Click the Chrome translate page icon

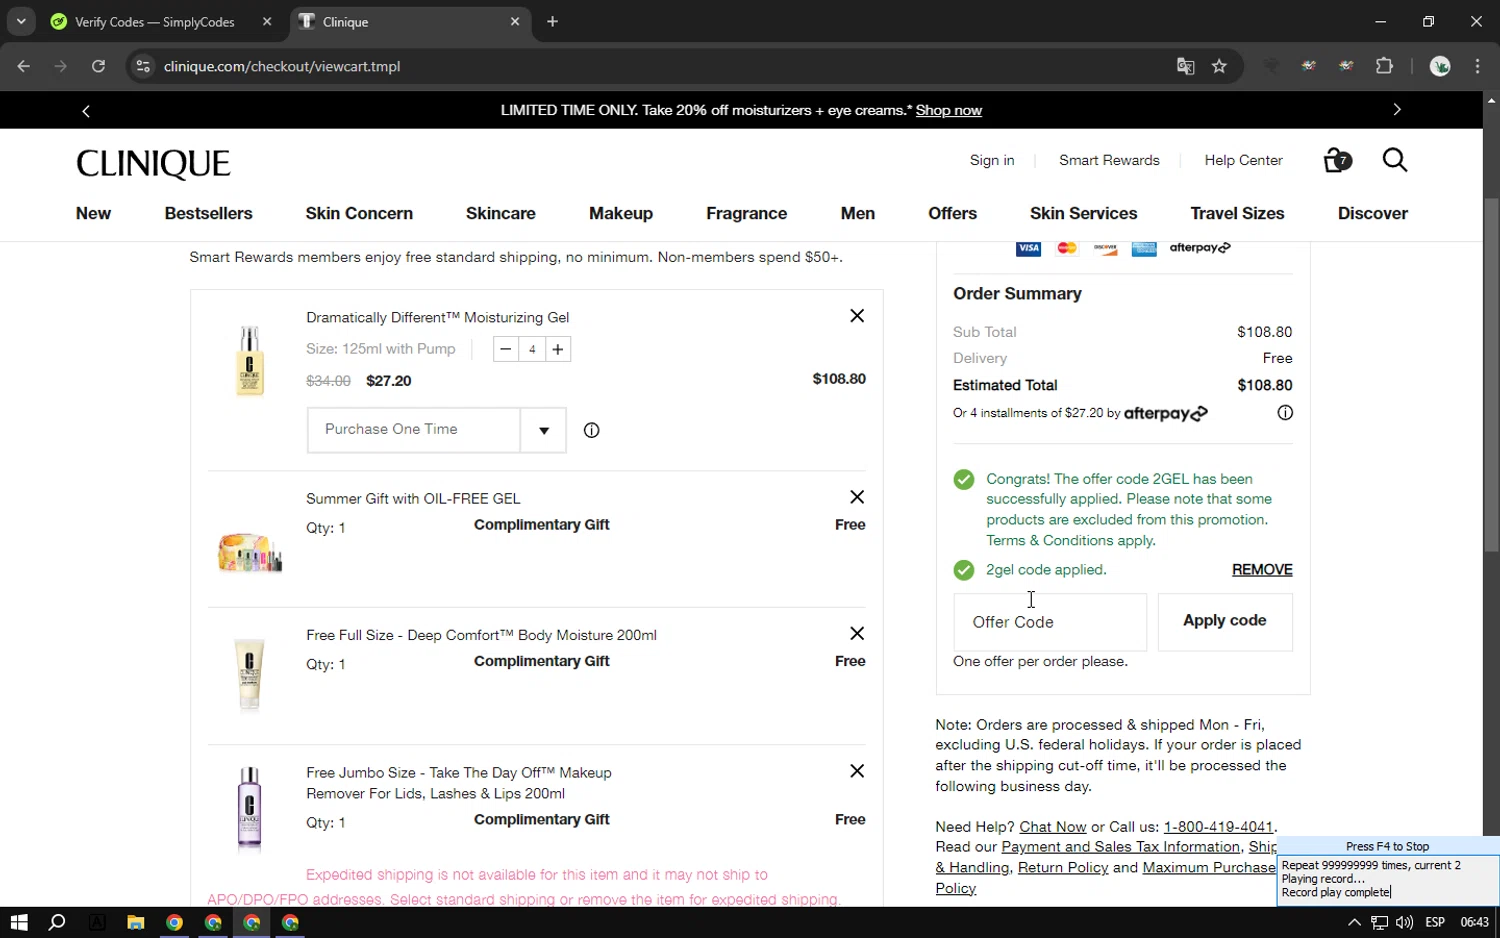1185,67
